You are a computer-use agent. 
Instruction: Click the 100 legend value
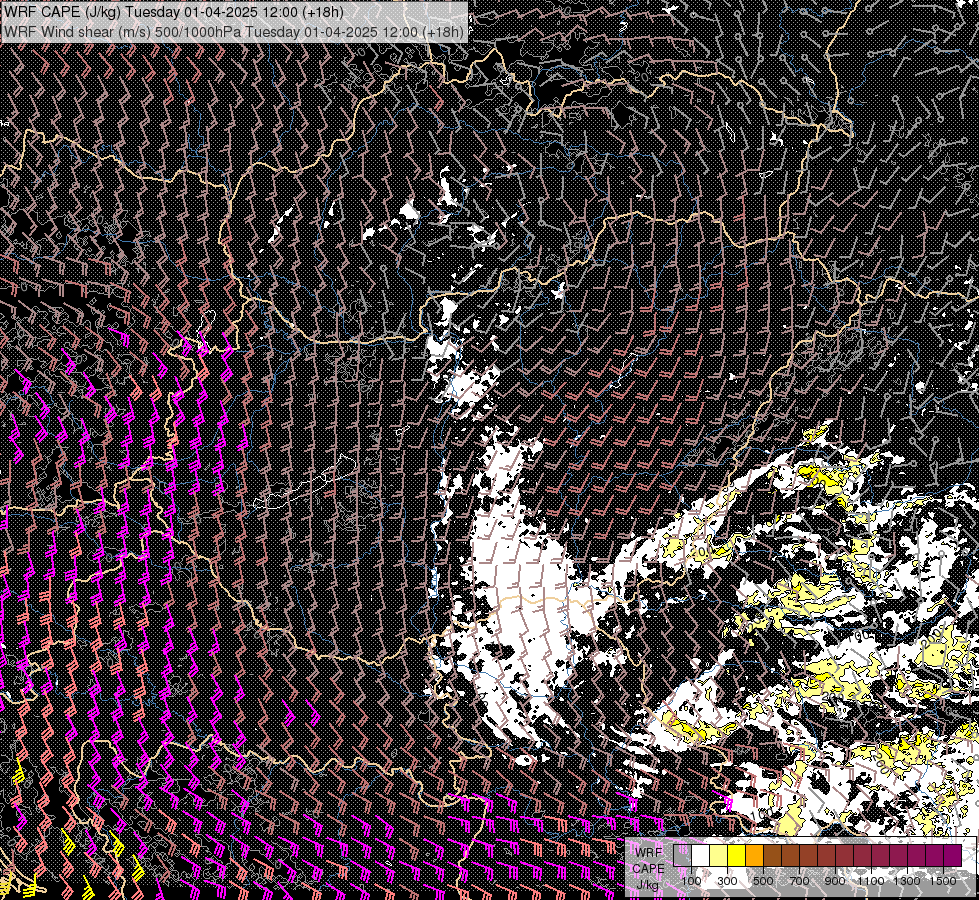(x=691, y=881)
